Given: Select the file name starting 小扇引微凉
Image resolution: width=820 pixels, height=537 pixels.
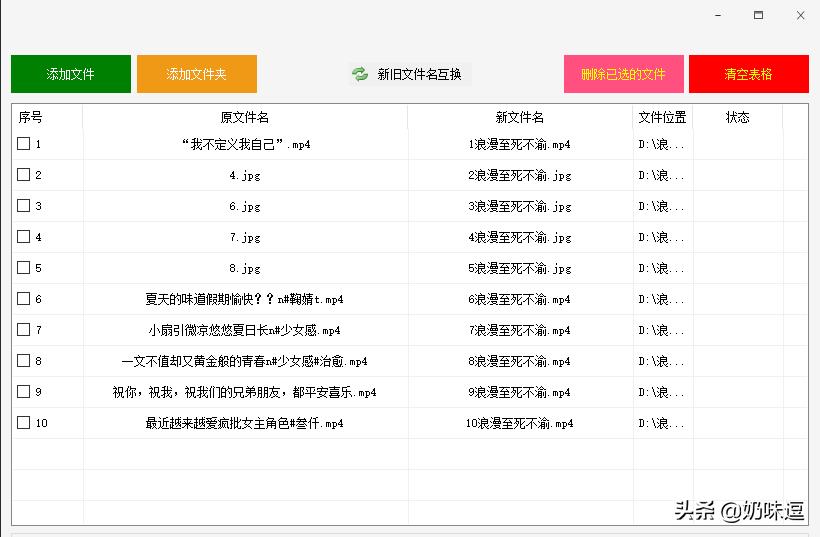Looking at the screenshot, I should 244,330.
